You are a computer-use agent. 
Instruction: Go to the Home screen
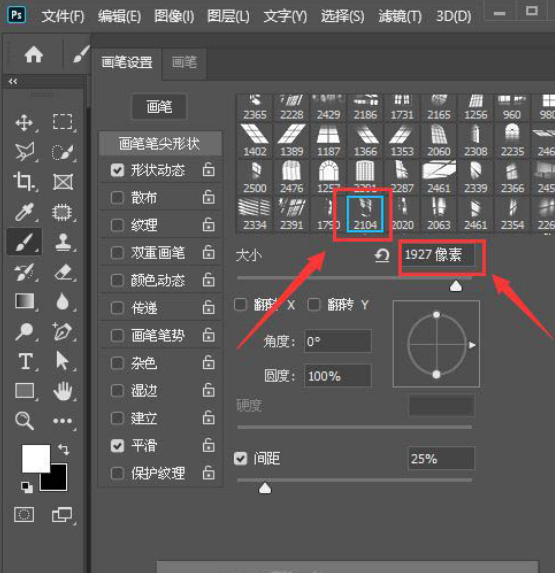[34, 55]
